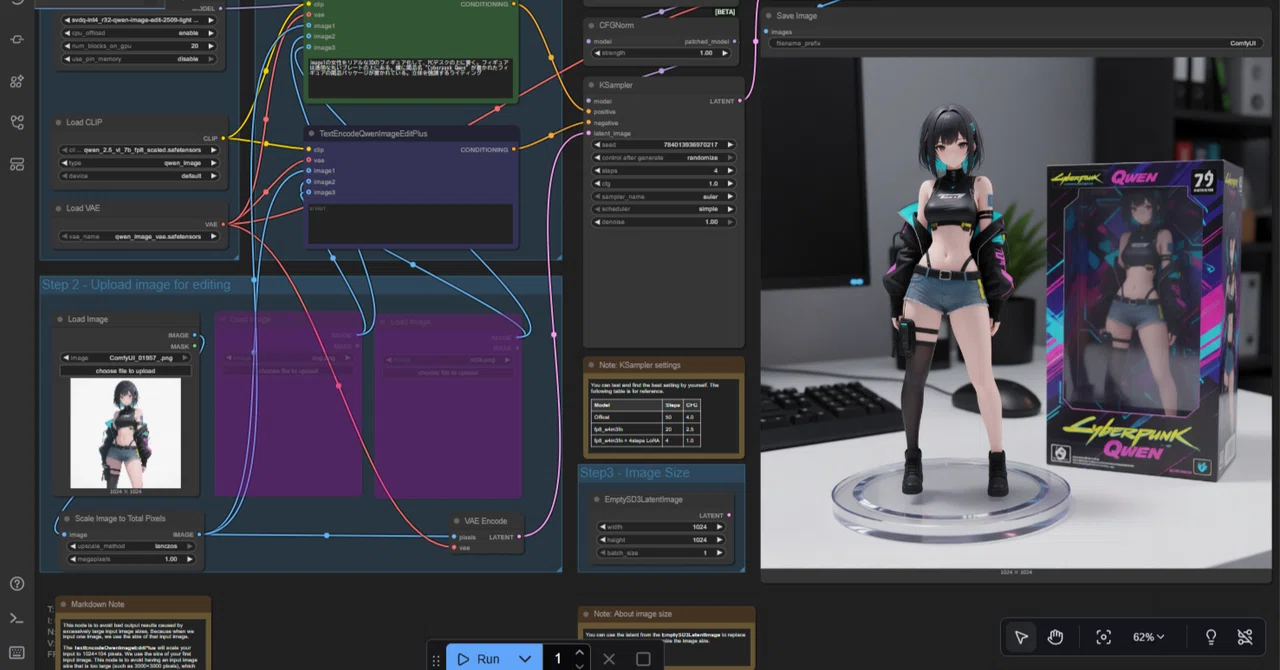Collapse the CFGNorm node via its dot
Viewport: 1280px width, 670px height.
(x=591, y=24)
